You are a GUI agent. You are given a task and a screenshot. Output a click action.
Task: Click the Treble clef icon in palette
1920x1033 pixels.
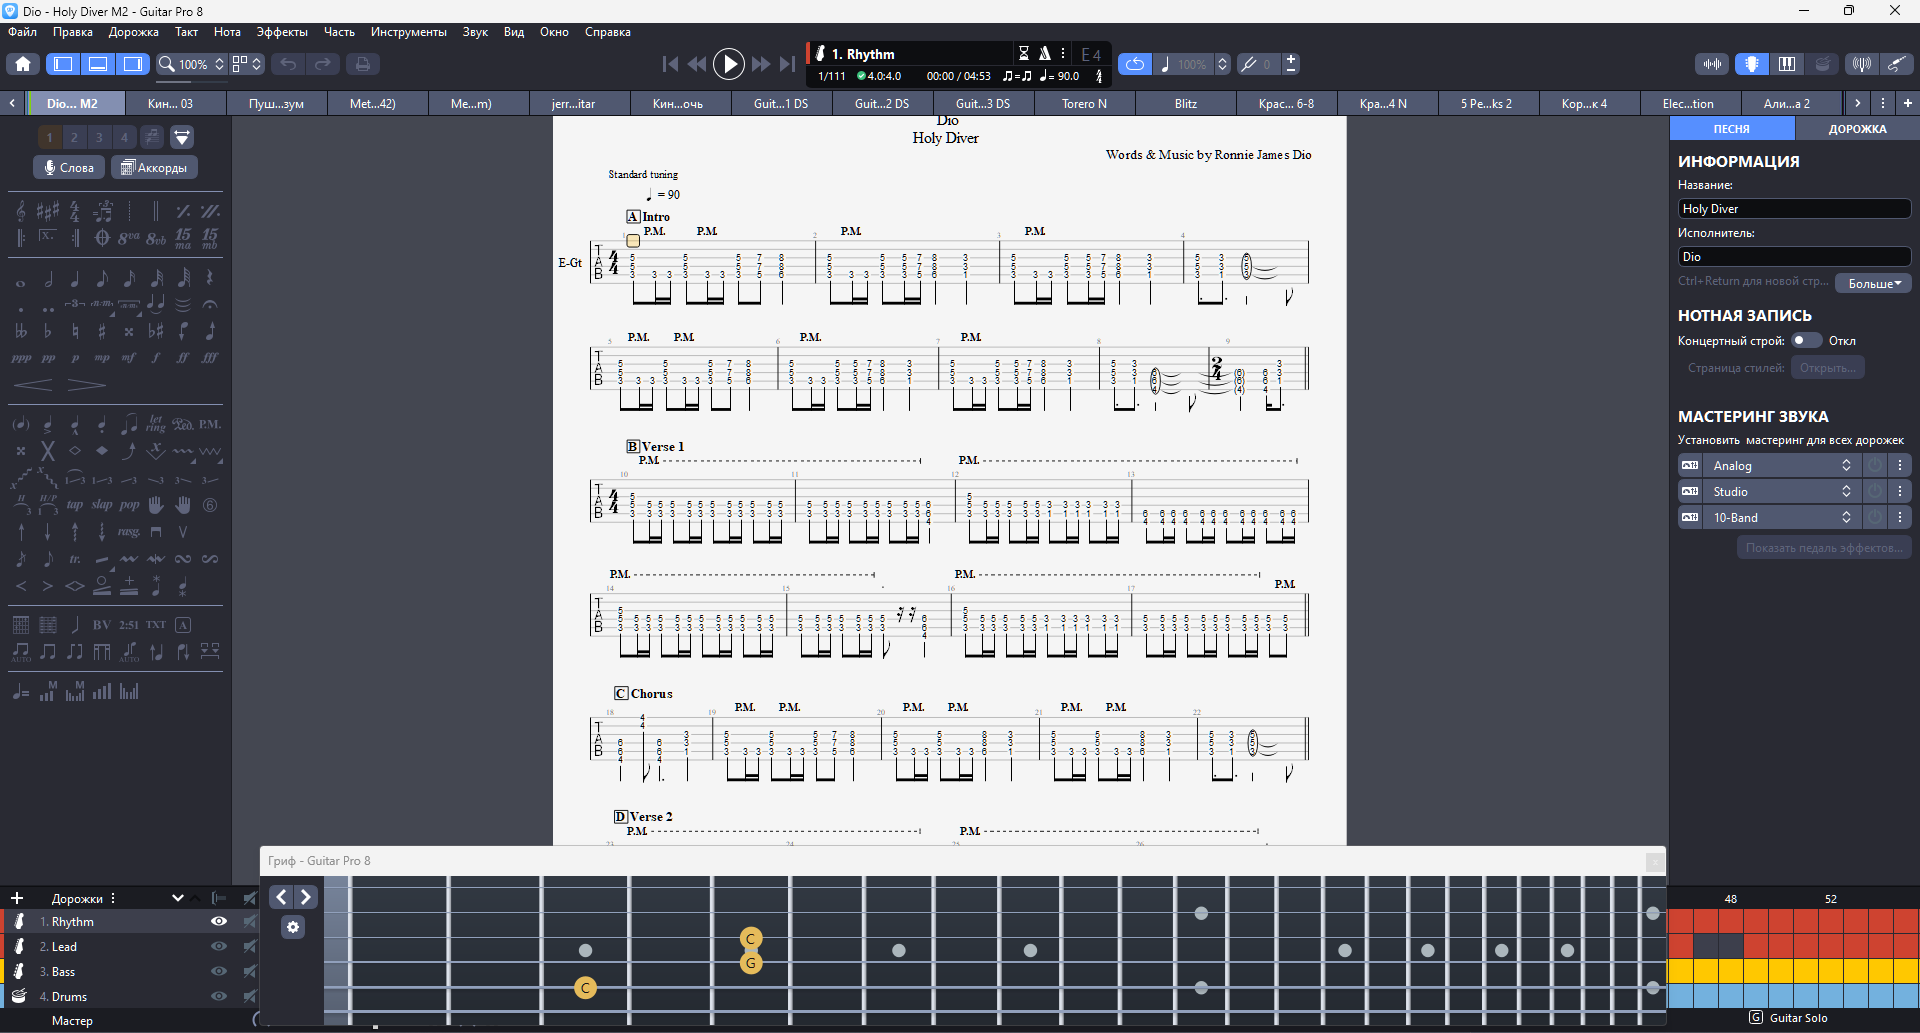tap(20, 211)
